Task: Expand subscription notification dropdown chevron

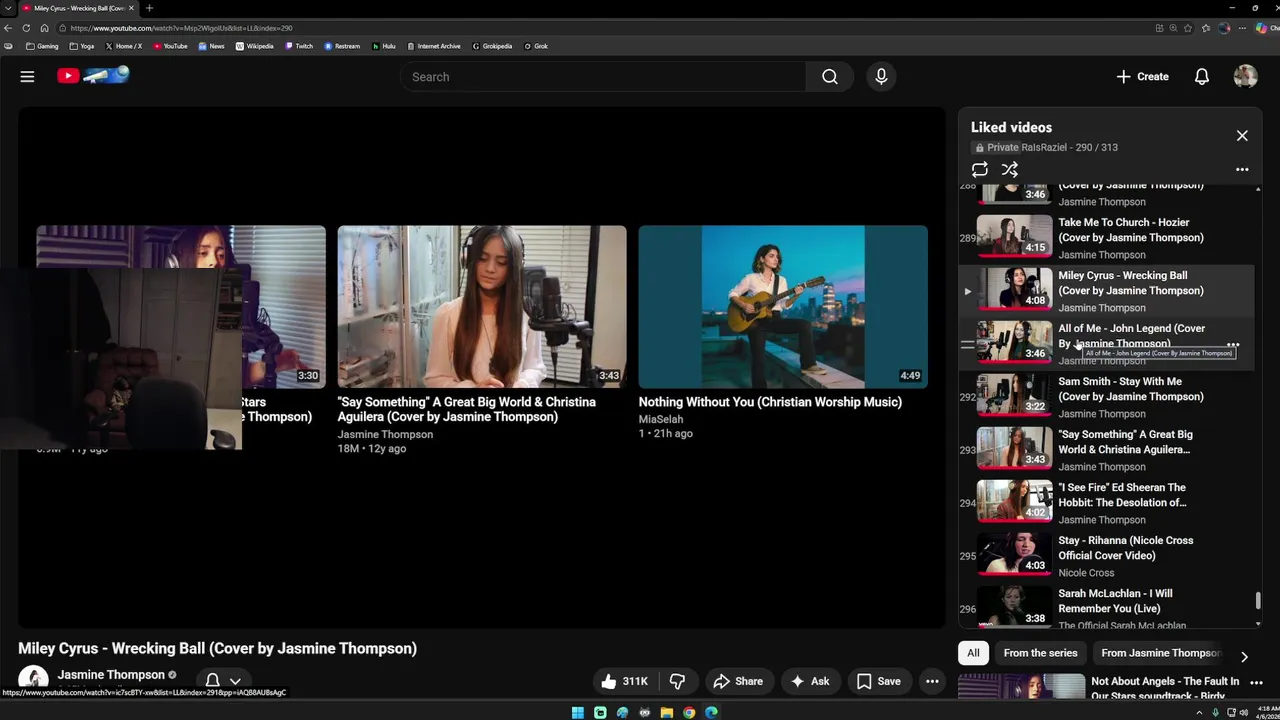Action: (x=235, y=681)
